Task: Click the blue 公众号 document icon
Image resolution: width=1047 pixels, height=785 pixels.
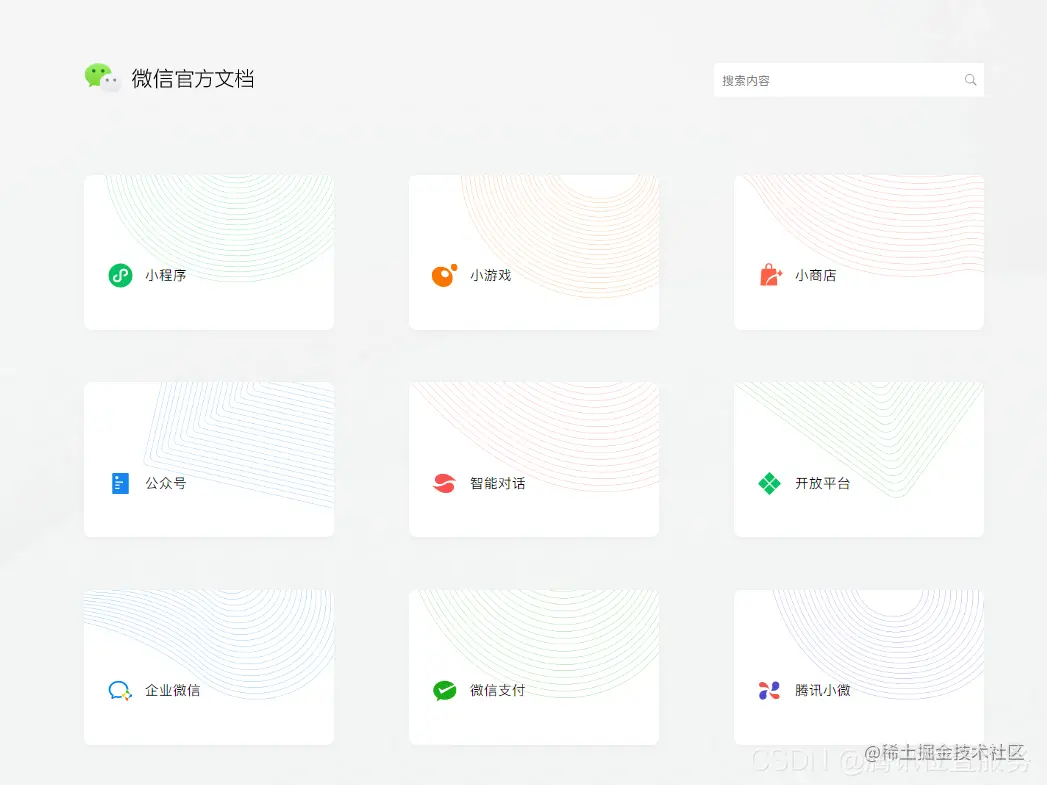Action: pos(120,483)
